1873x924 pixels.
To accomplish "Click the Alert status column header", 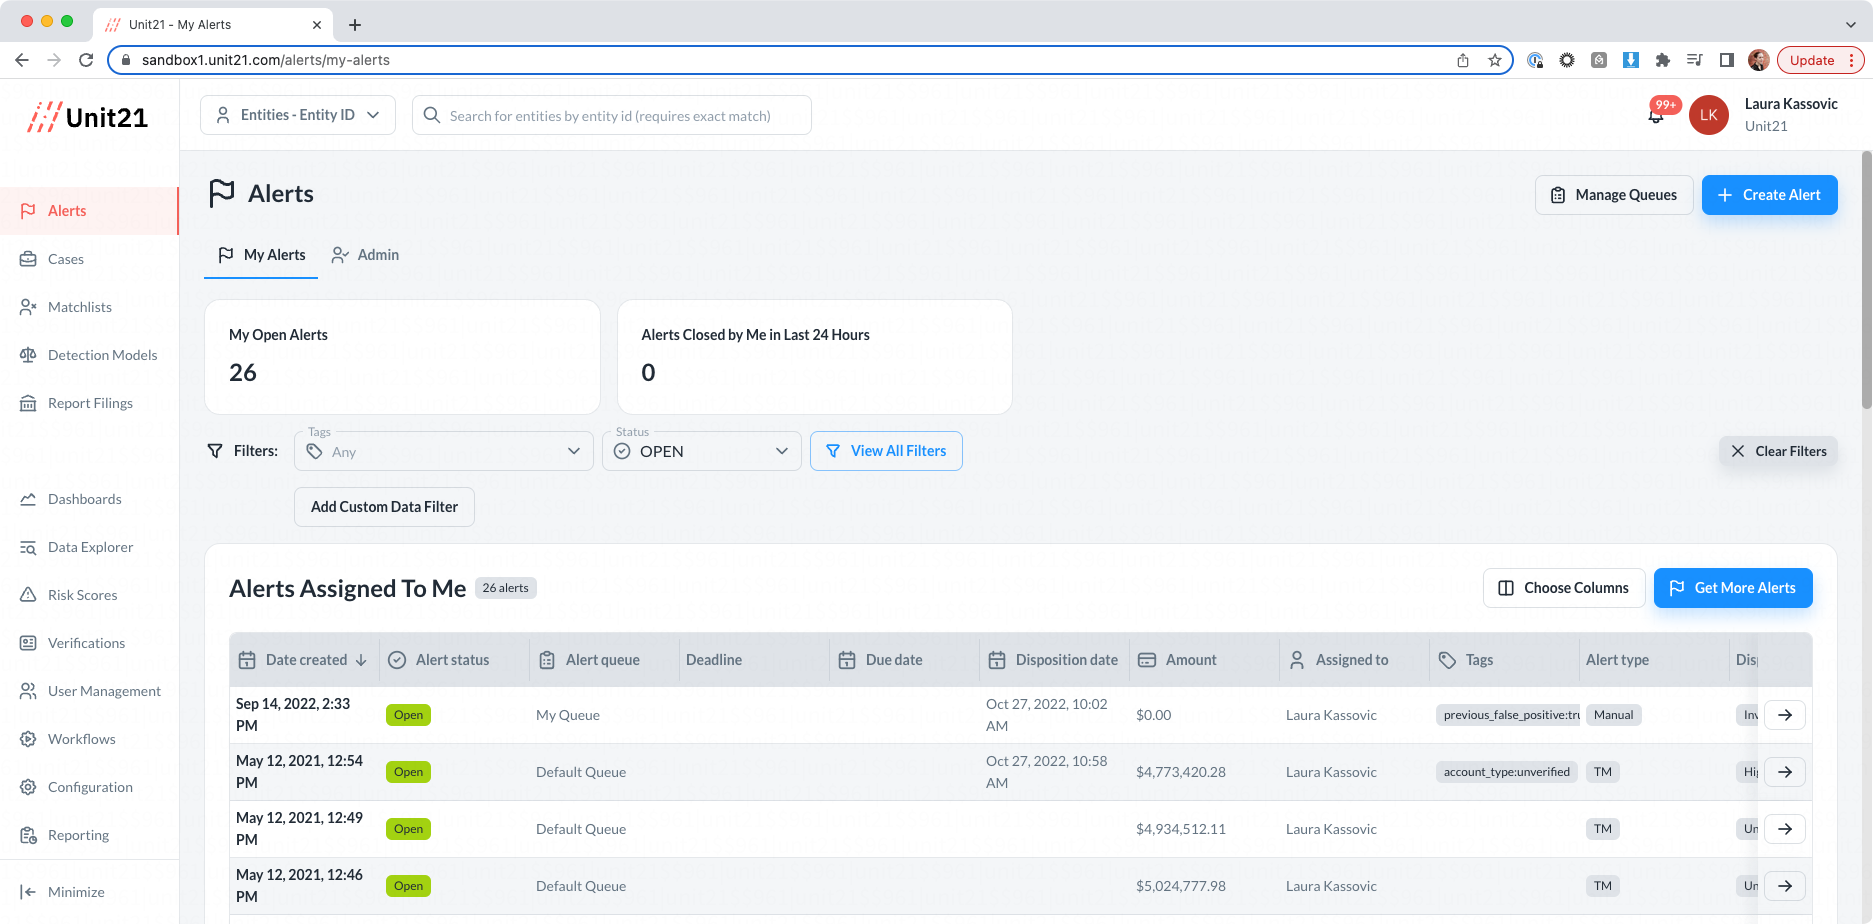I will (x=454, y=660).
